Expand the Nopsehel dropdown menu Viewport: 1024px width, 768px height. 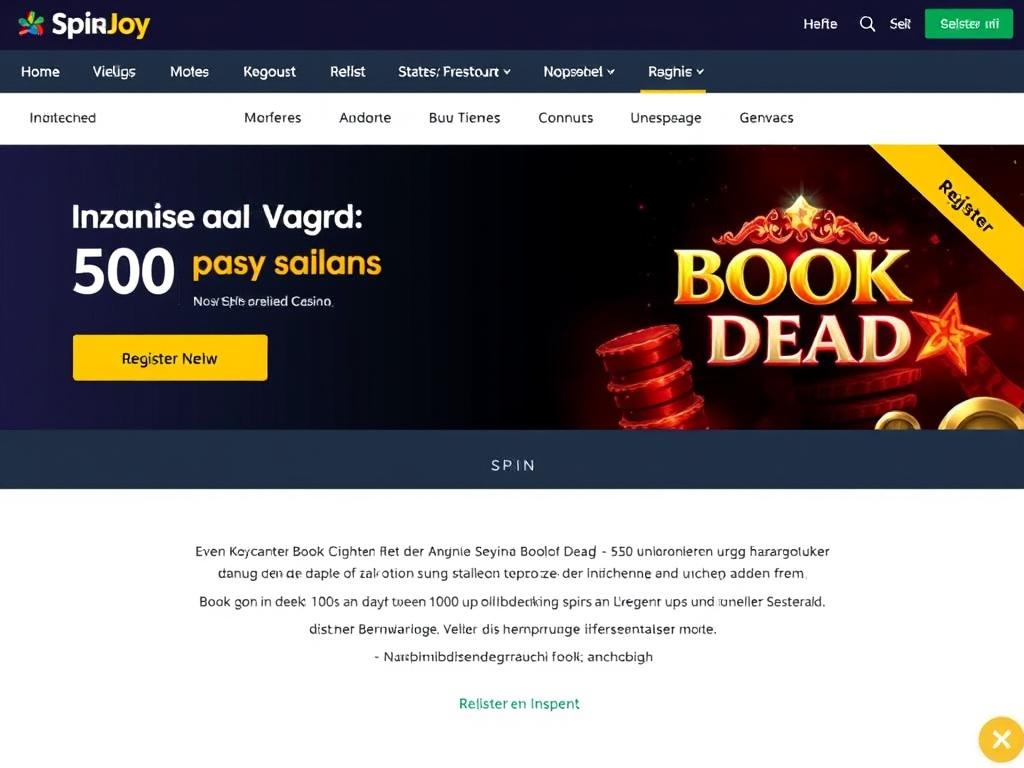[x=579, y=72]
